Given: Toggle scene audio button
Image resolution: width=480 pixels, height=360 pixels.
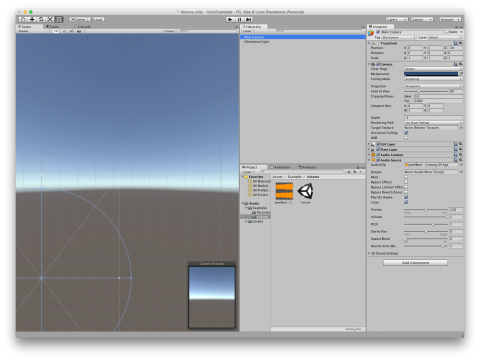Looking at the screenshot, I should tap(71, 31).
